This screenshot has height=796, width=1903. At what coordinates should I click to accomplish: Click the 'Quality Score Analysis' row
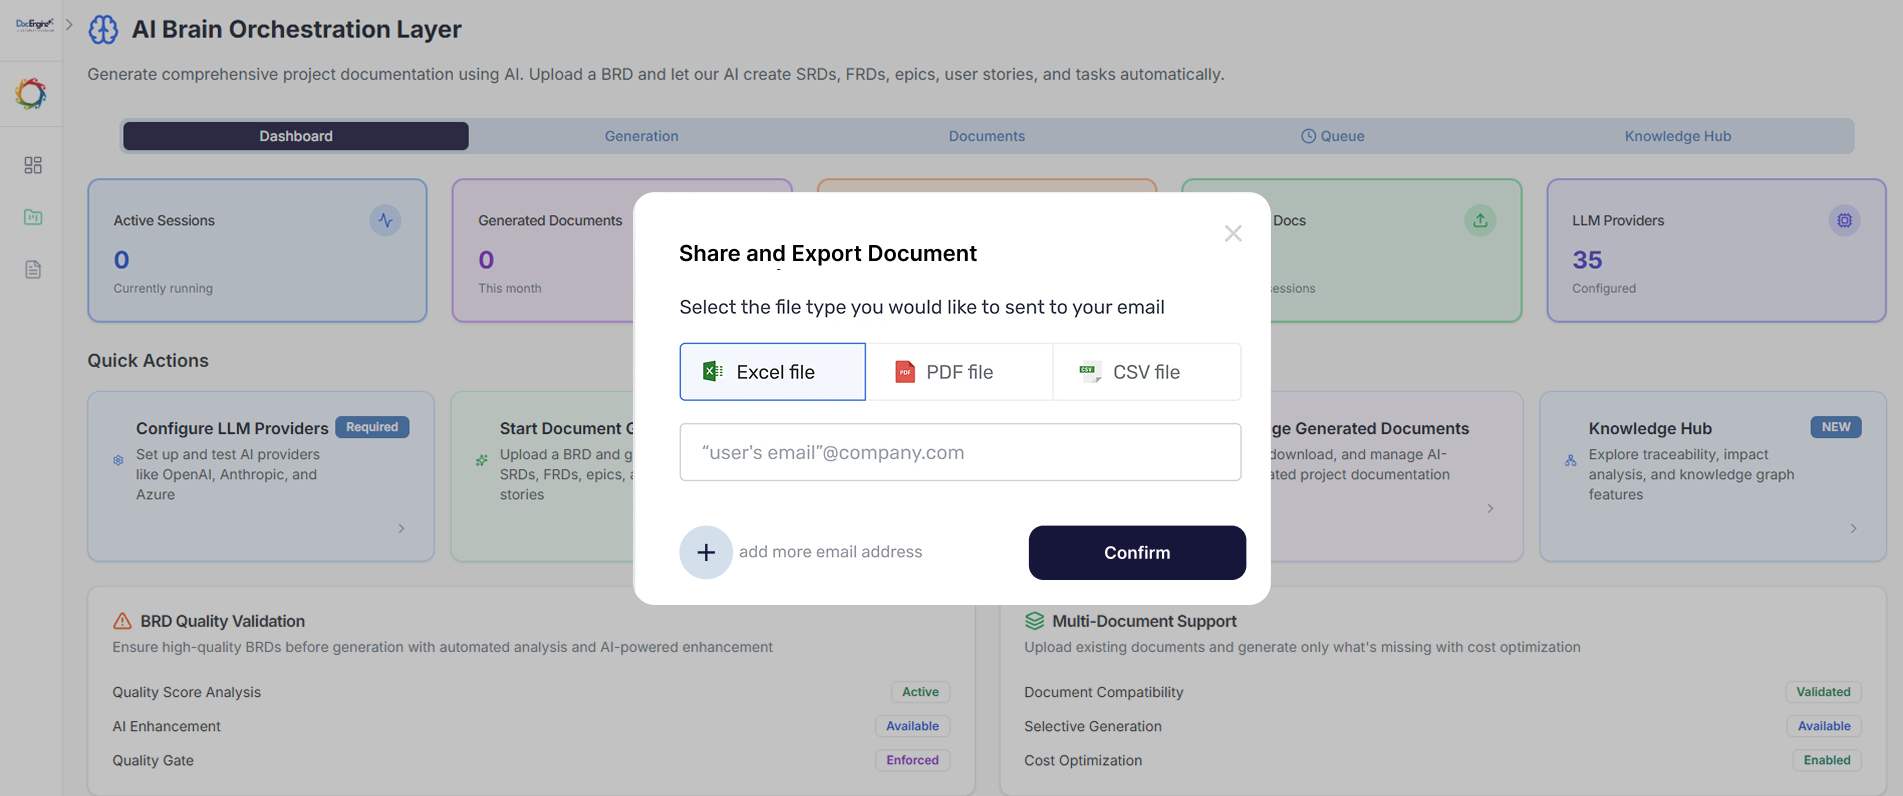point(531,692)
